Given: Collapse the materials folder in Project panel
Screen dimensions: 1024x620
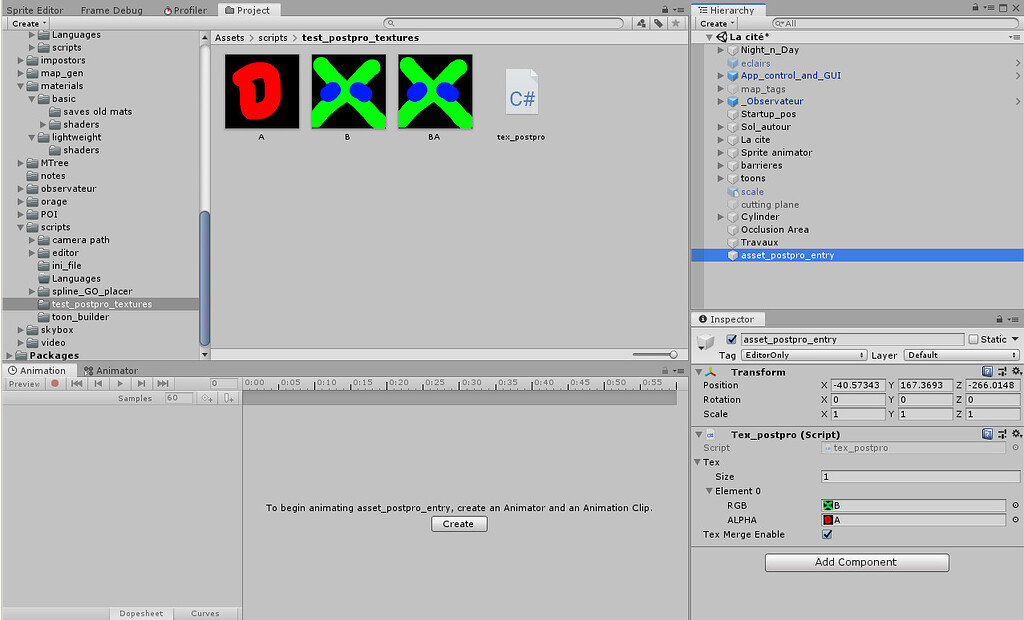Looking at the screenshot, I should click(x=22, y=86).
